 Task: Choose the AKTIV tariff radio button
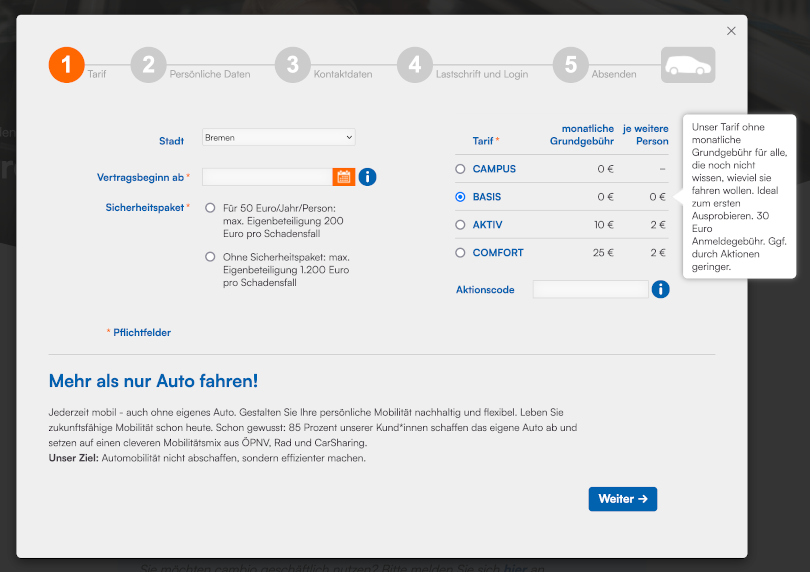coord(460,225)
